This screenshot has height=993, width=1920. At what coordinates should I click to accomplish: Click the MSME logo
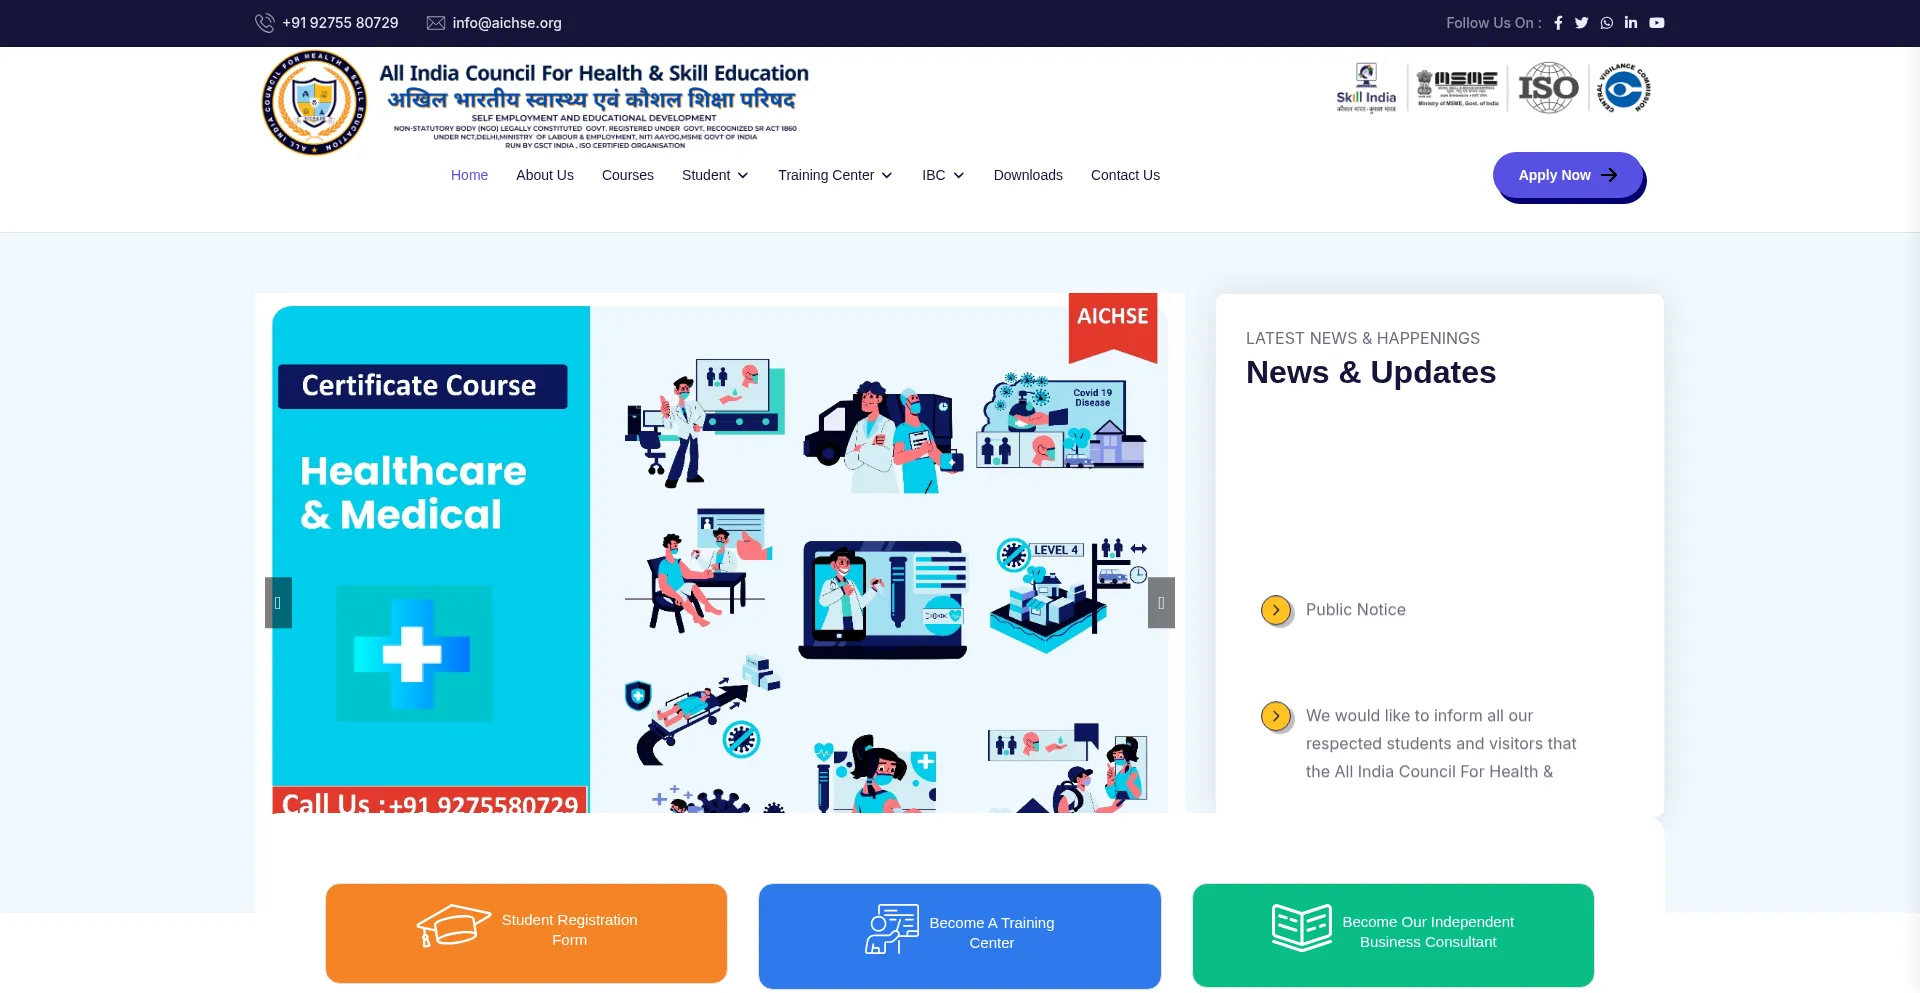1457,88
